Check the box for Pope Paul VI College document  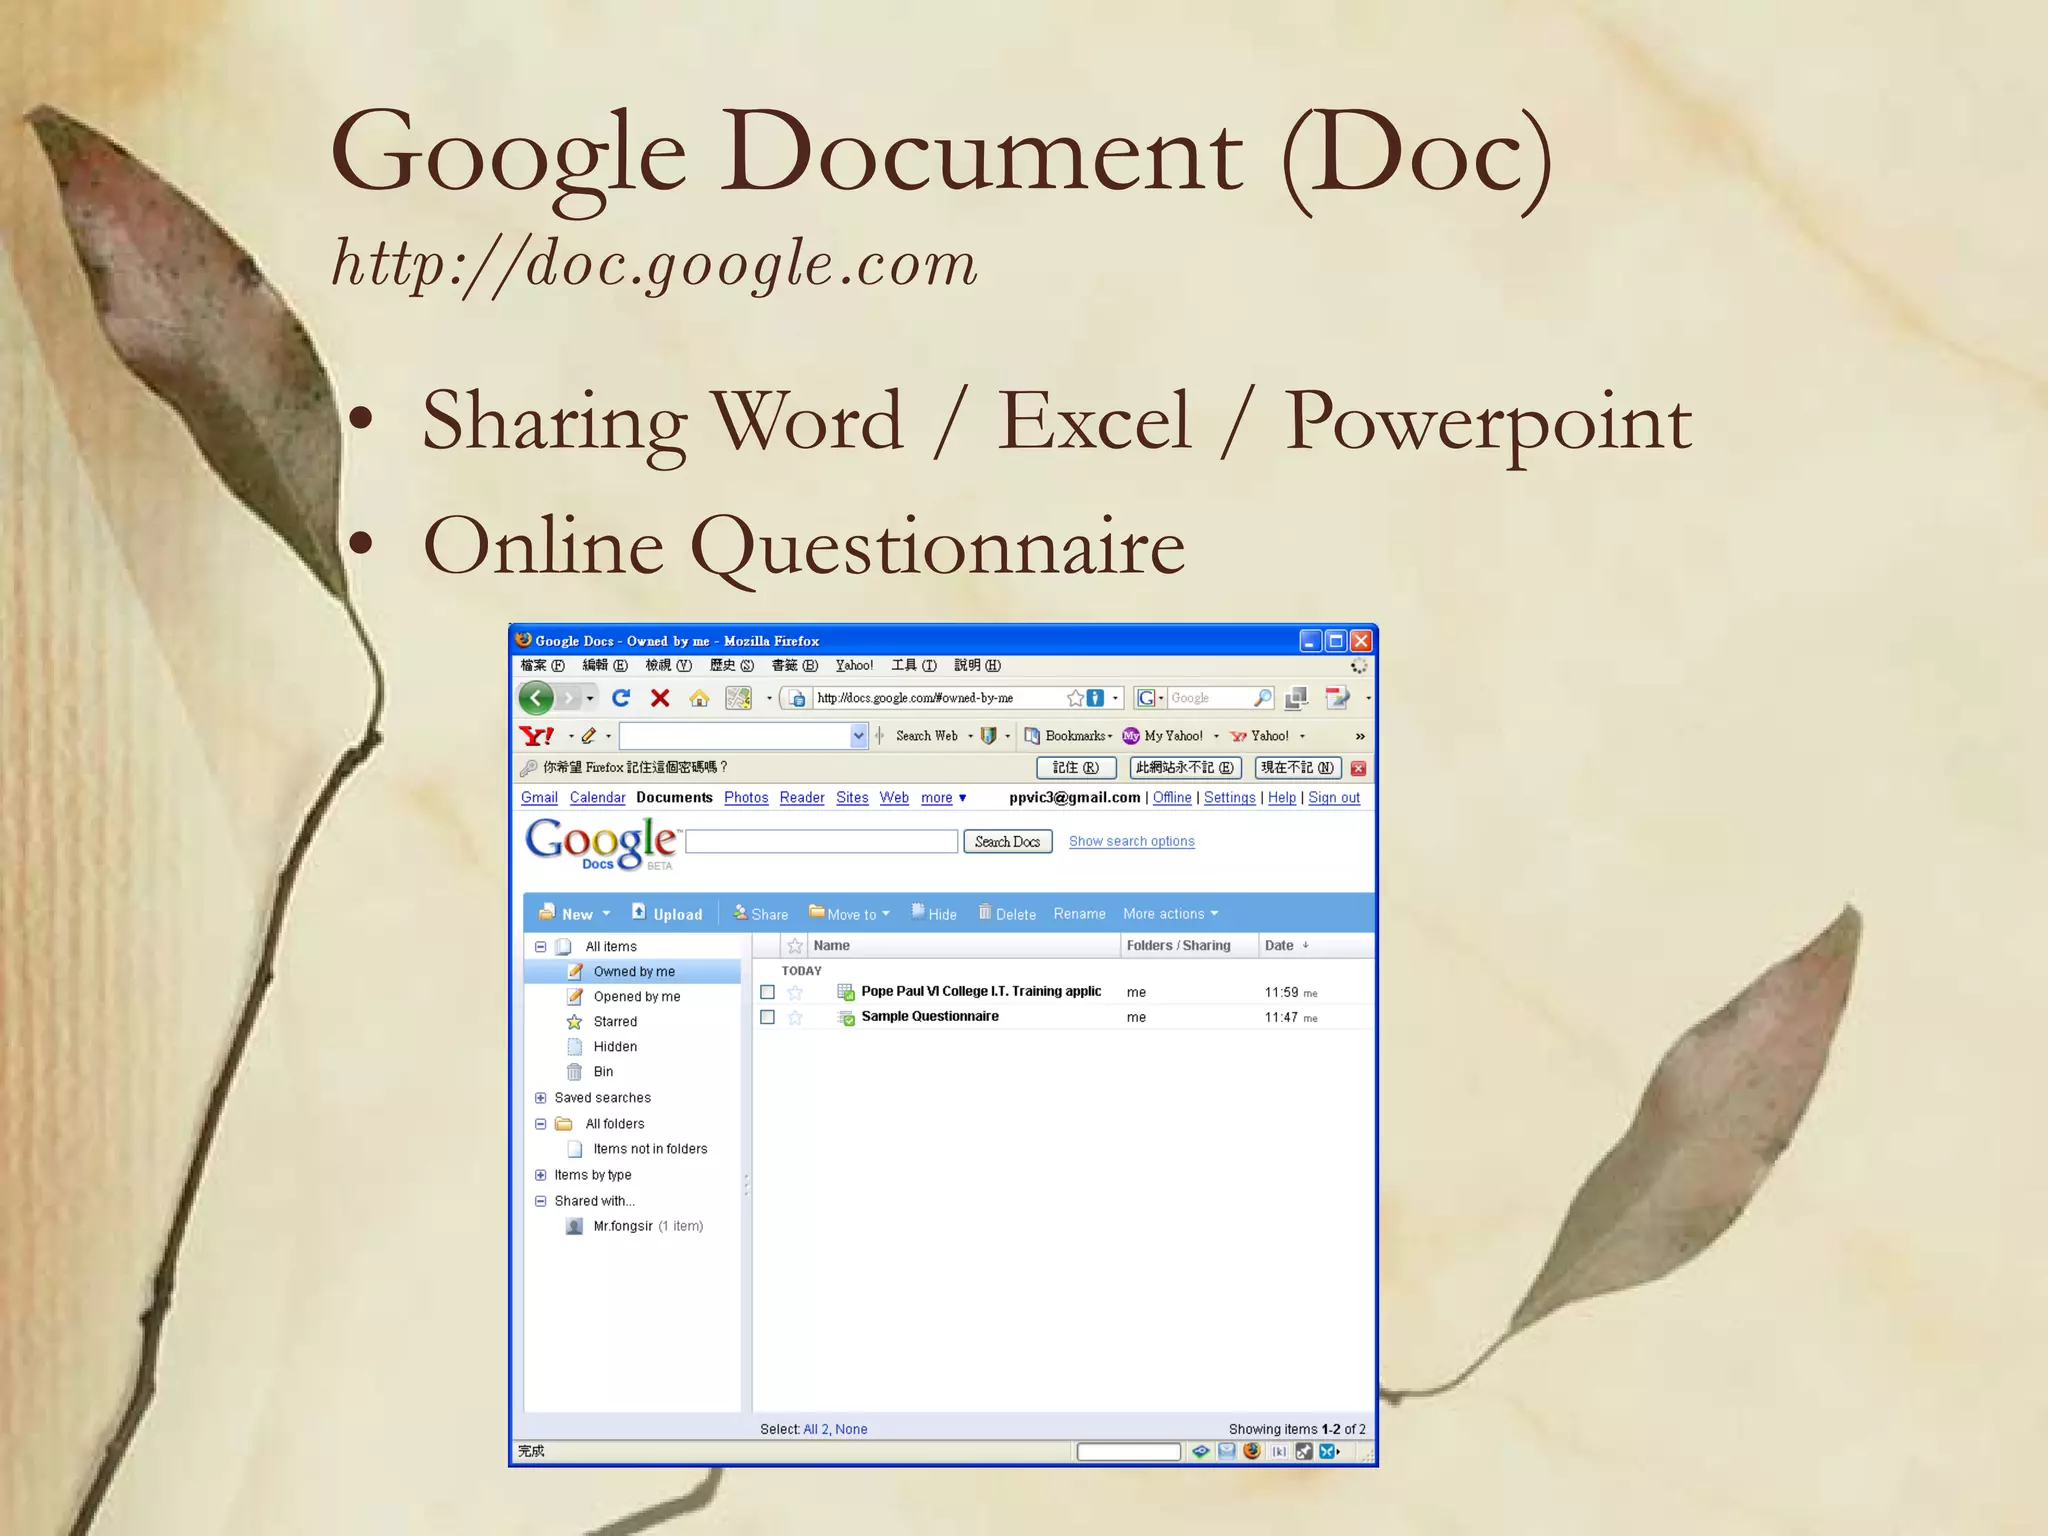click(x=768, y=992)
